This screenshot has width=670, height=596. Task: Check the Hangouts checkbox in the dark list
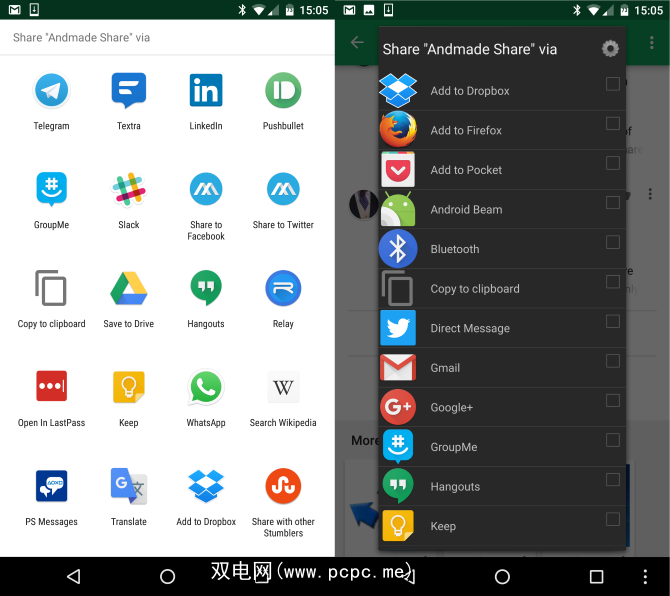coord(613,480)
